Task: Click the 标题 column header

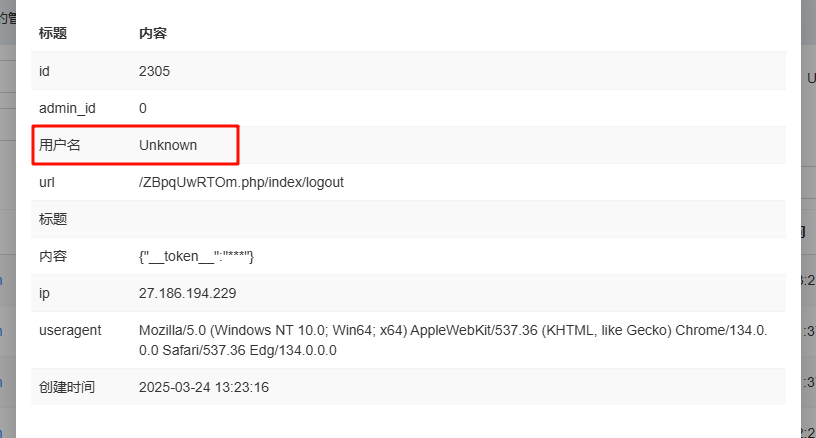Action: pos(53,33)
